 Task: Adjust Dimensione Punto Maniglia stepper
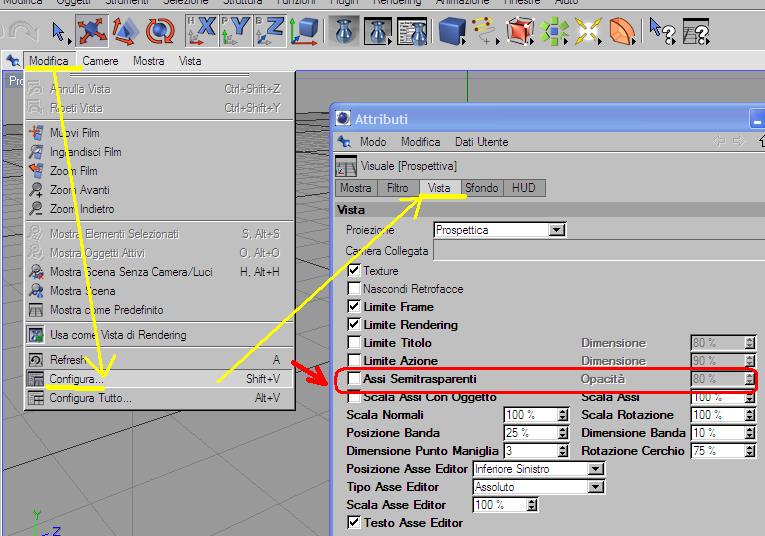click(x=563, y=451)
